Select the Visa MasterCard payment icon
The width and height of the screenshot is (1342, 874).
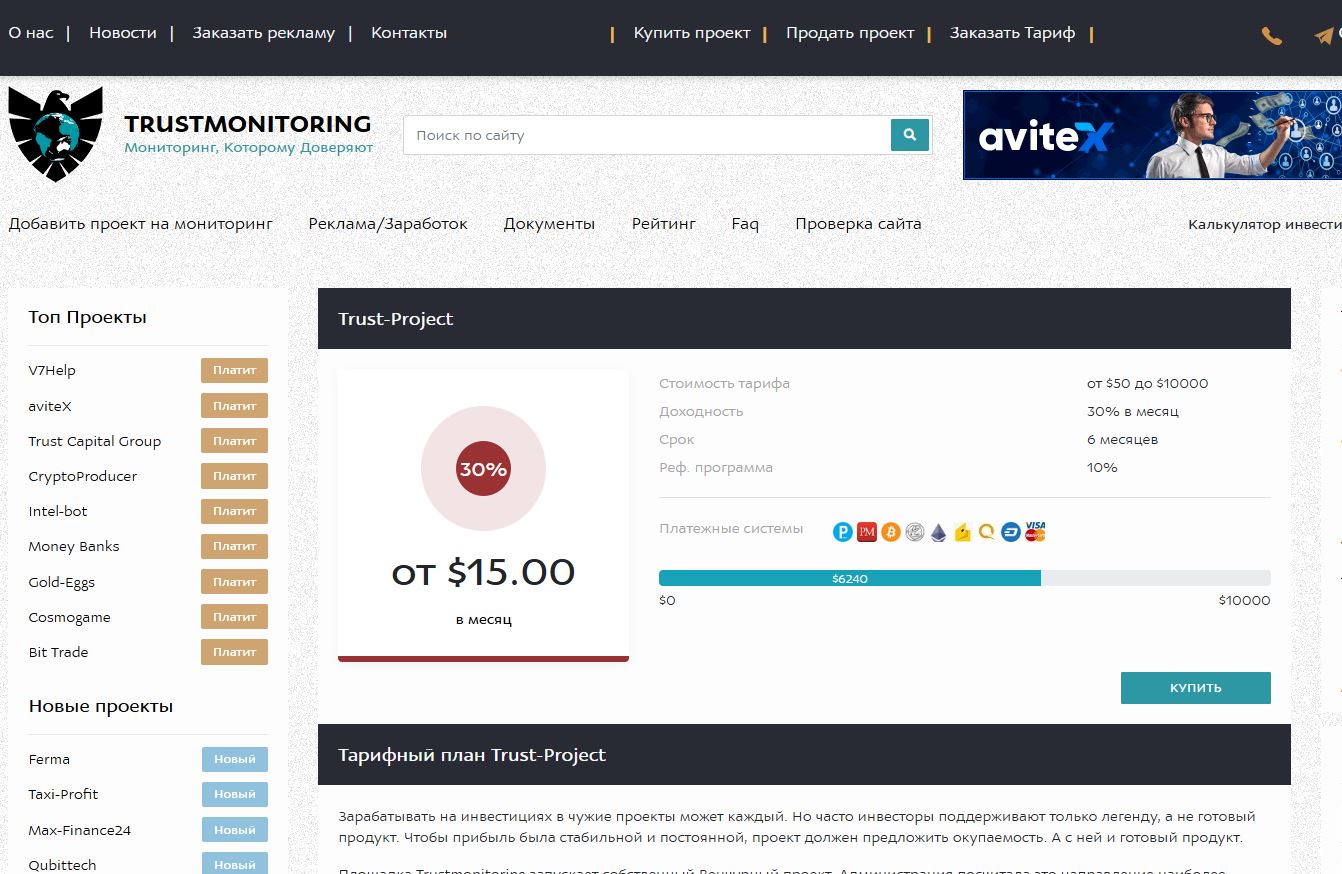coord(1035,532)
